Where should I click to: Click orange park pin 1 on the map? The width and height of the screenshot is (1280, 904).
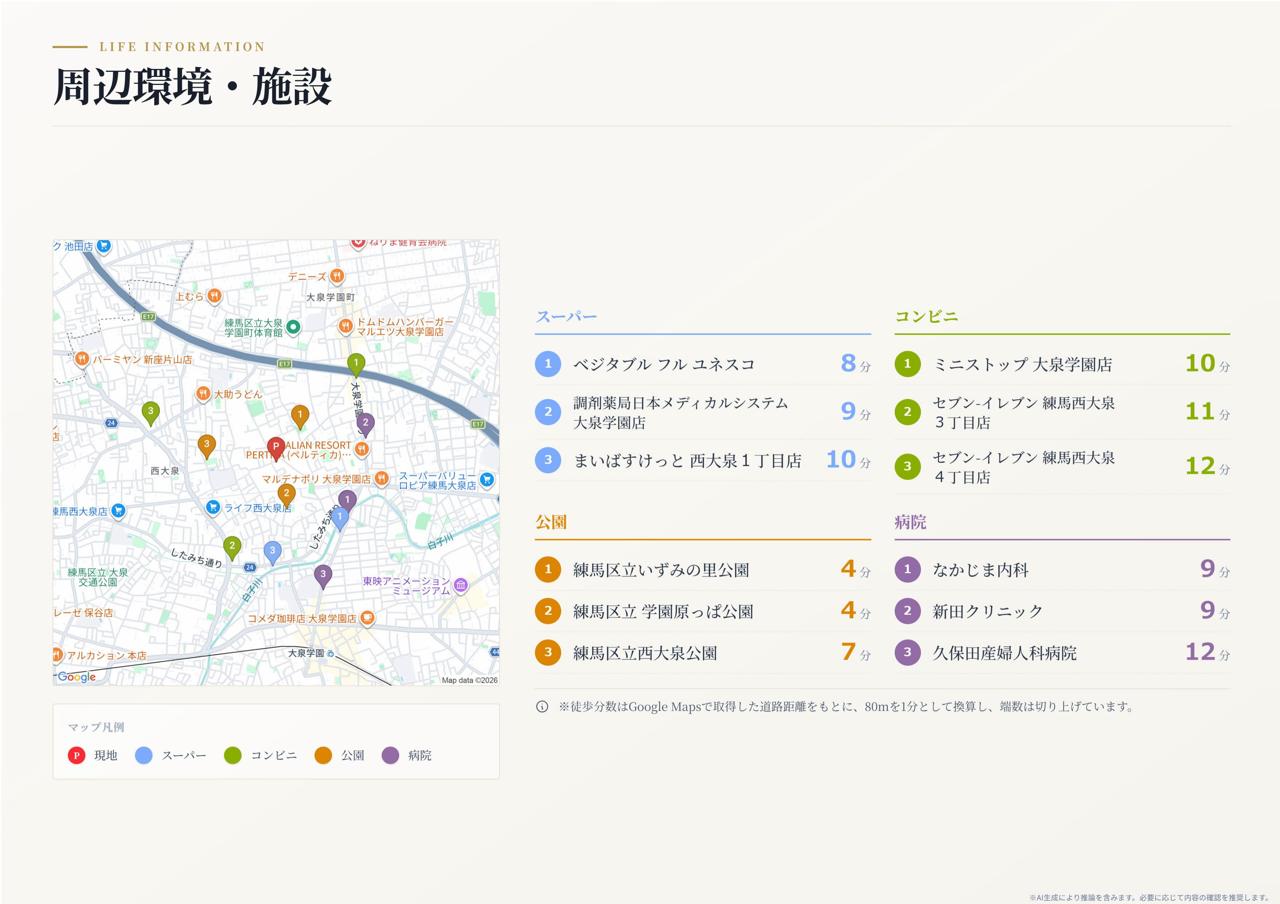pyautogui.click(x=300, y=416)
